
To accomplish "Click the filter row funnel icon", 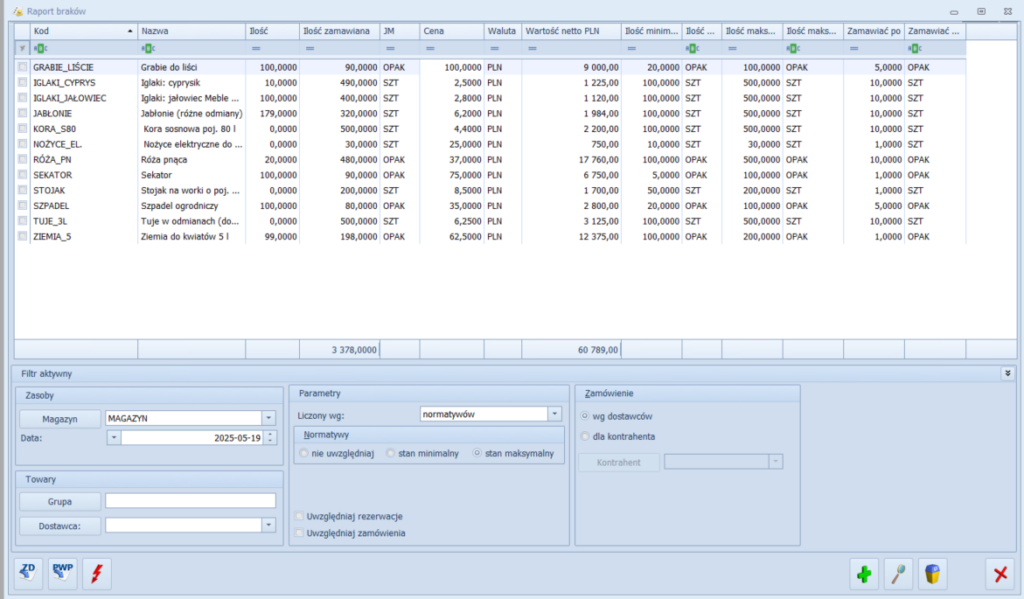I will pyautogui.click(x=22, y=48).
